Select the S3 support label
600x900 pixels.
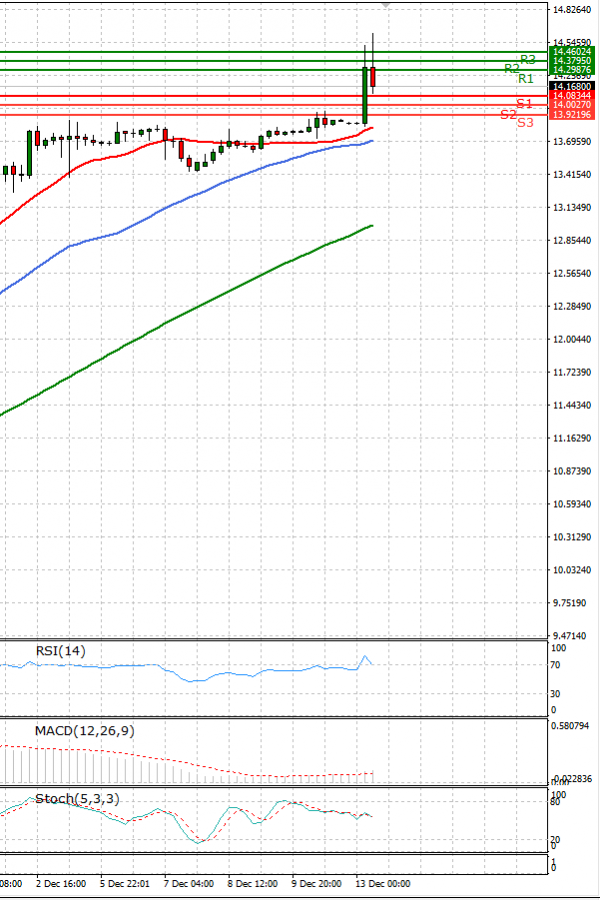(525, 122)
